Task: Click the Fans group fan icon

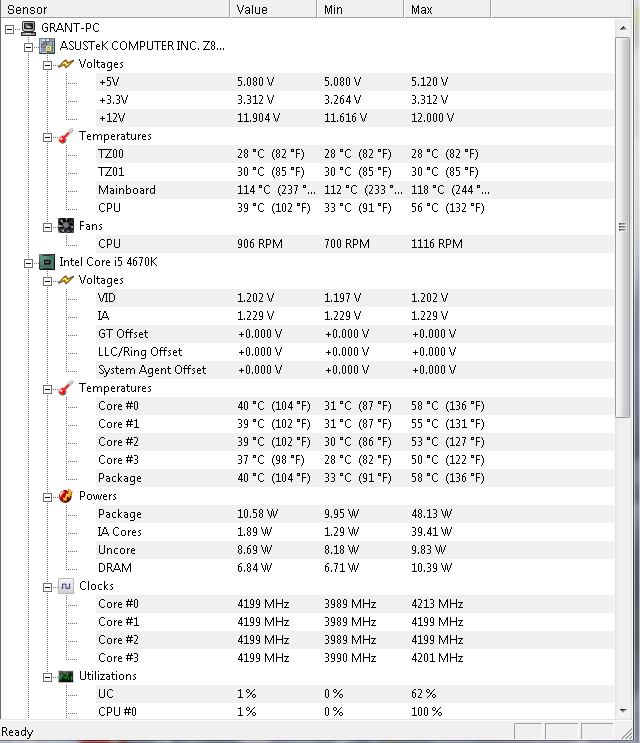Action: 66,226
